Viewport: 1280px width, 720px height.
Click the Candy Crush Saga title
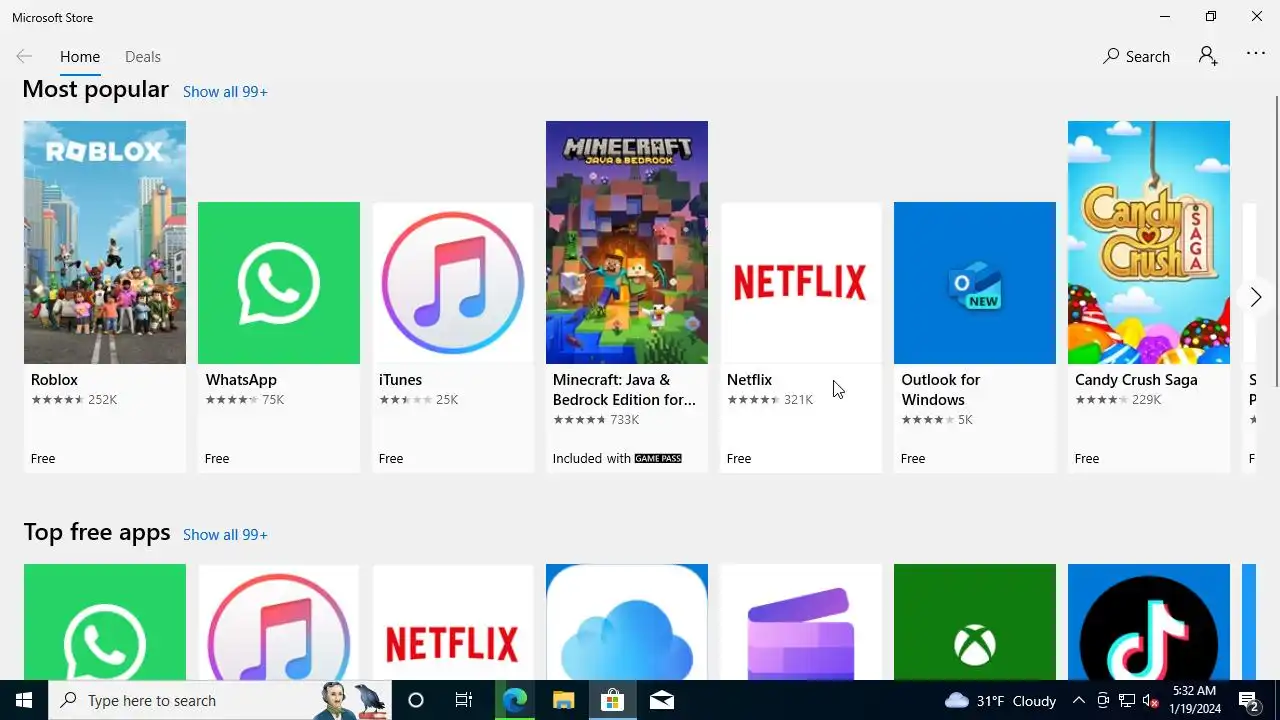coord(1136,380)
